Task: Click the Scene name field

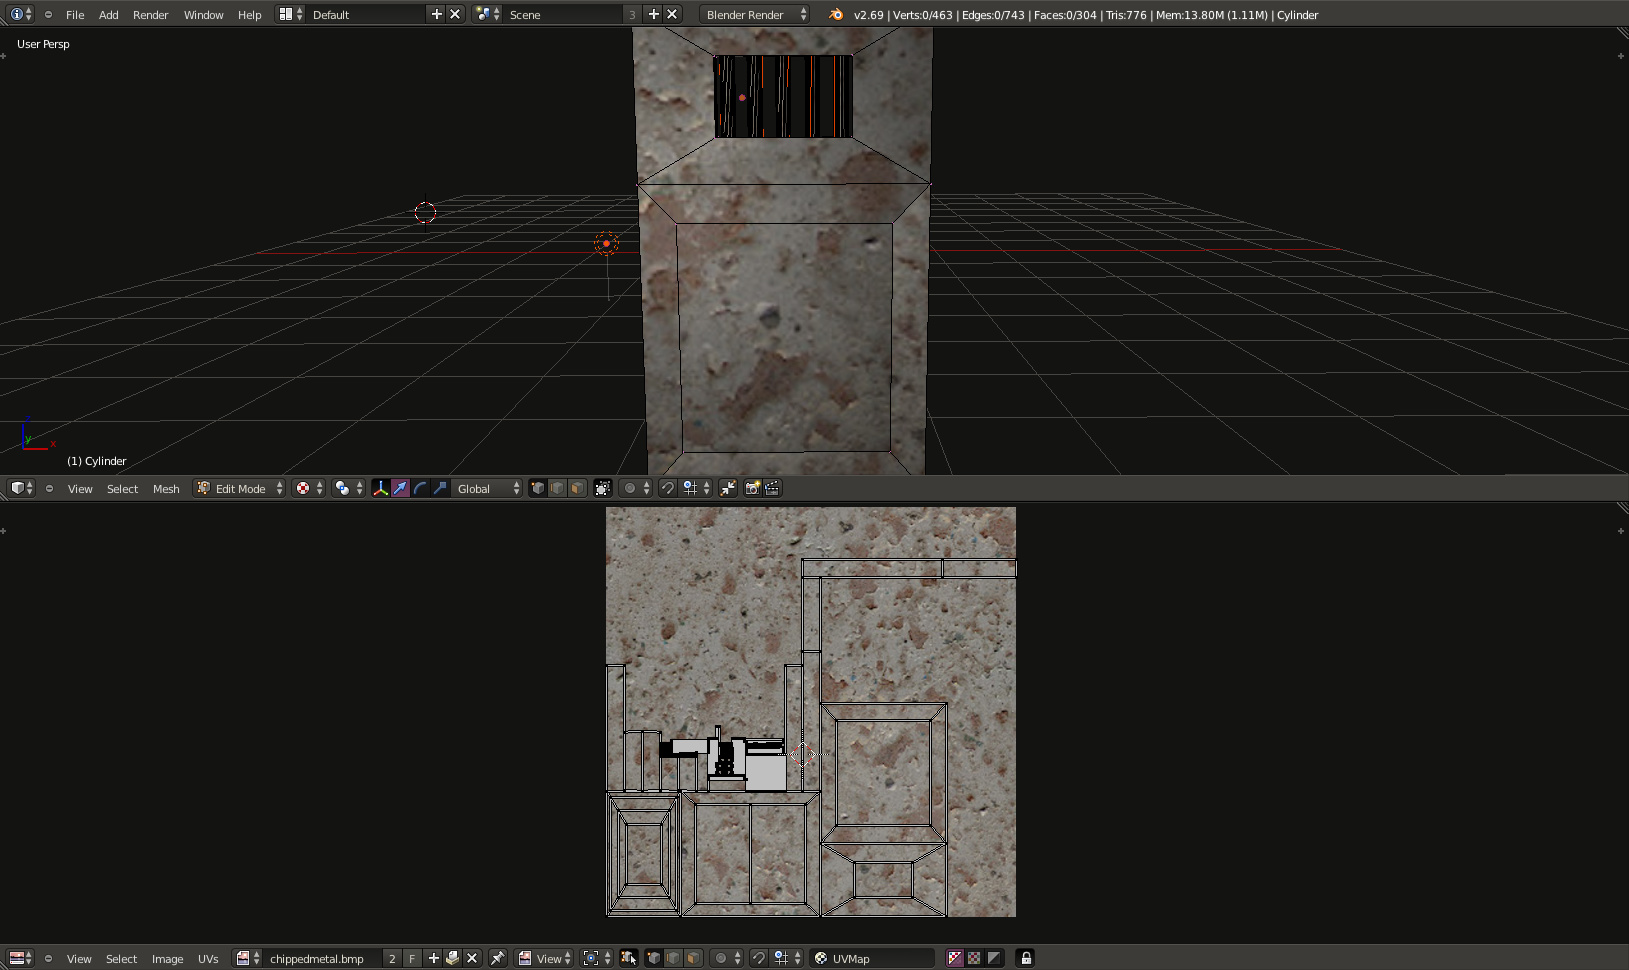Action: pos(563,14)
